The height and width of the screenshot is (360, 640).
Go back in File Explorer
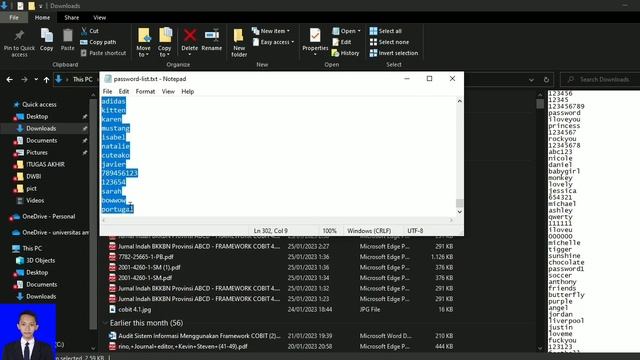(x=9, y=80)
